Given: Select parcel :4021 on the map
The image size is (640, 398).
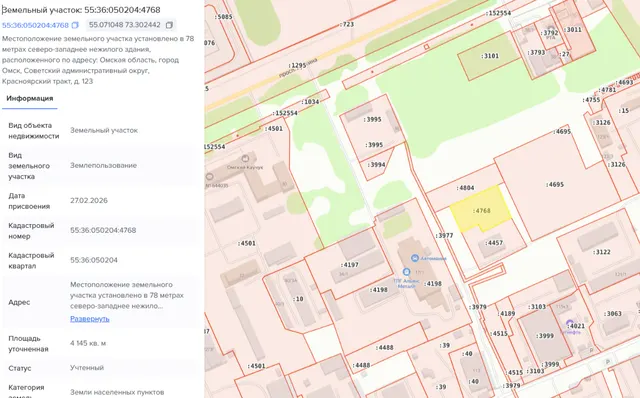Looking at the screenshot, I should tap(576, 326).
